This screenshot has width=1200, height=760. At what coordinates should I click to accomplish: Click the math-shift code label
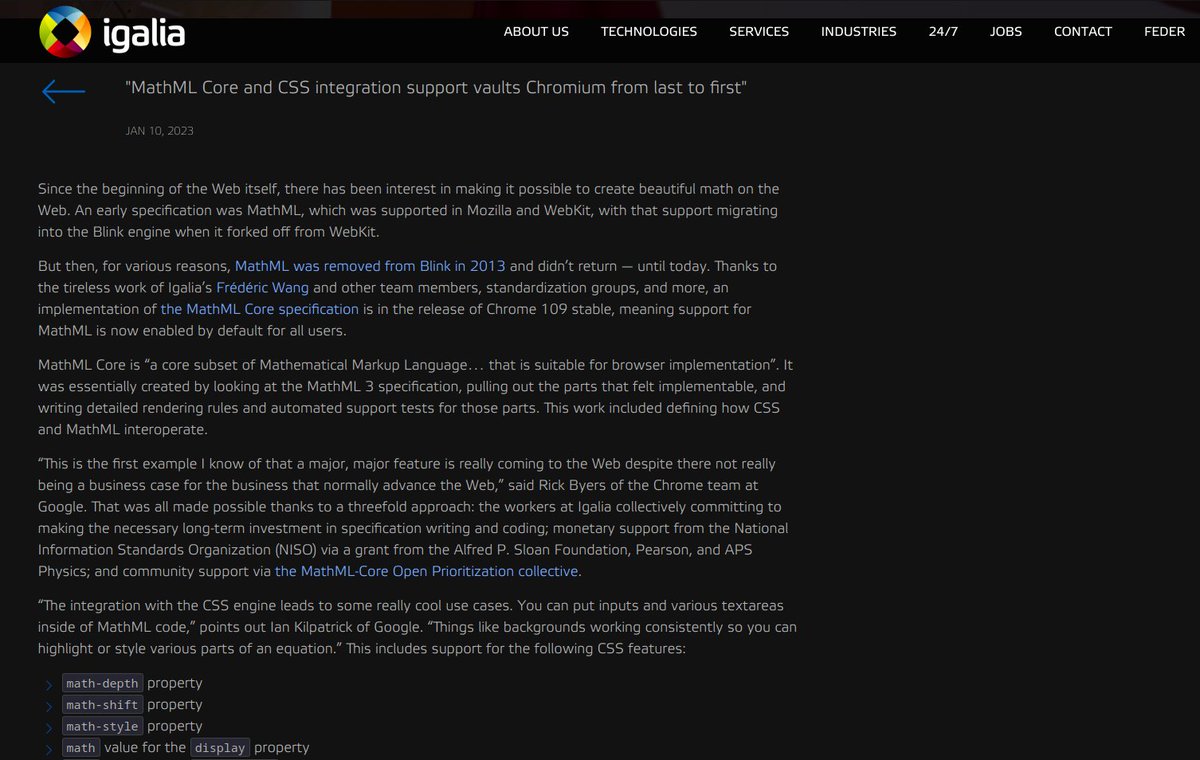pyautogui.click(x=103, y=705)
